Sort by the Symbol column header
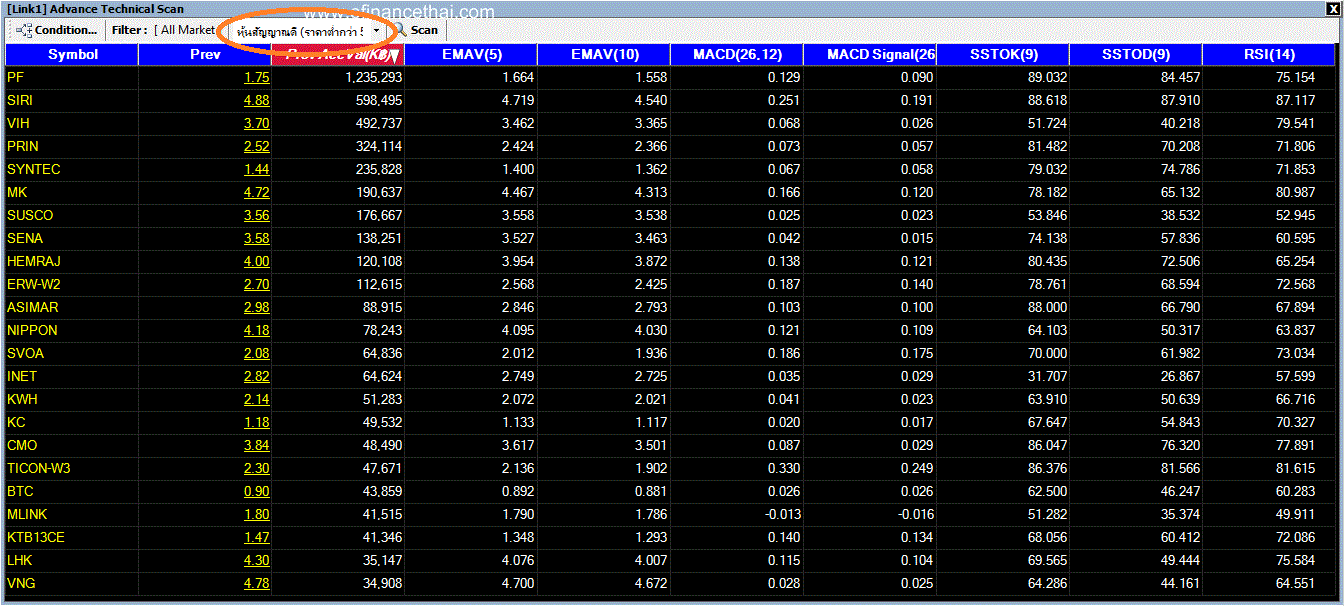Viewport: 1344px width, 606px height. point(72,55)
